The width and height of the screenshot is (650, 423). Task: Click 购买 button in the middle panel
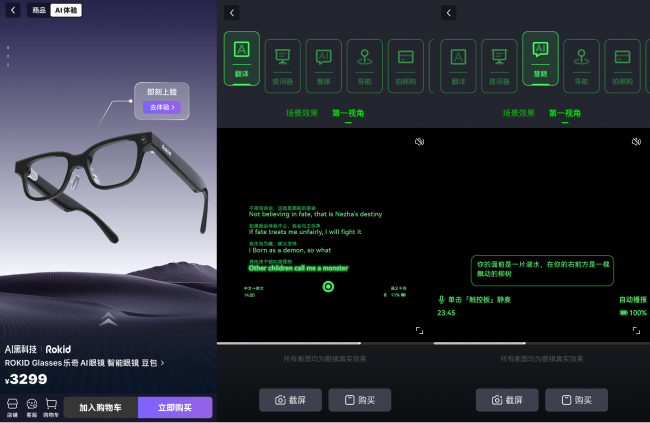click(360, 400)
